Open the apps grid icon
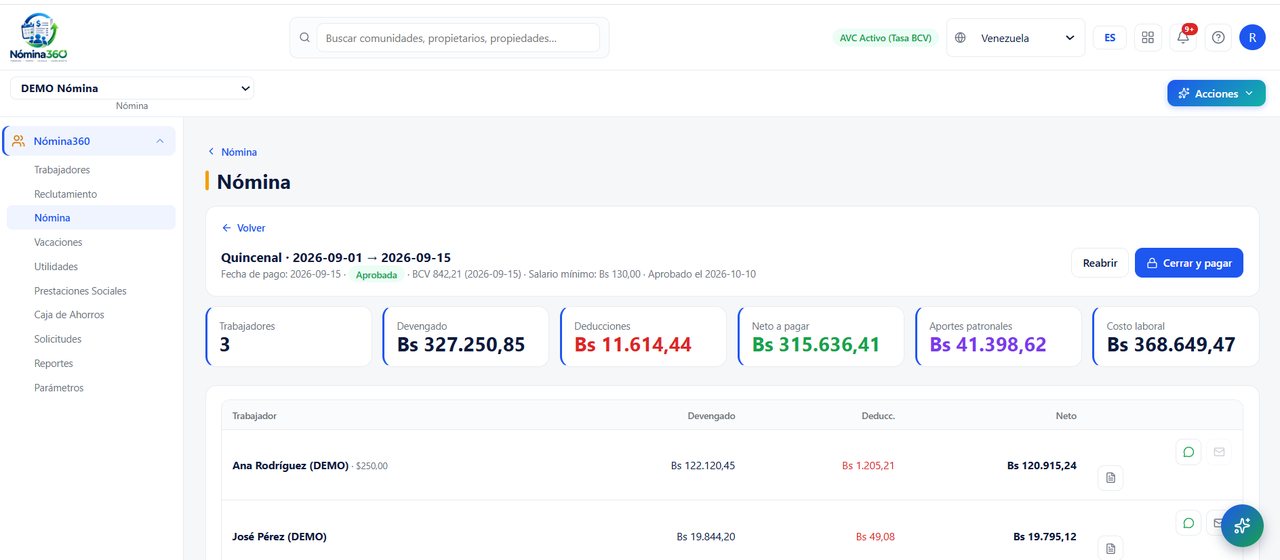 (1148, 38)
